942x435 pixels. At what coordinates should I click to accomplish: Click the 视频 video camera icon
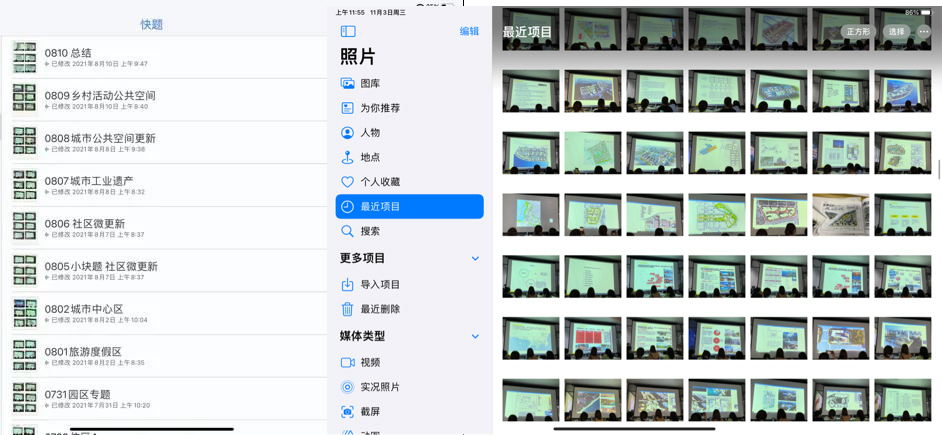[347, 362]
